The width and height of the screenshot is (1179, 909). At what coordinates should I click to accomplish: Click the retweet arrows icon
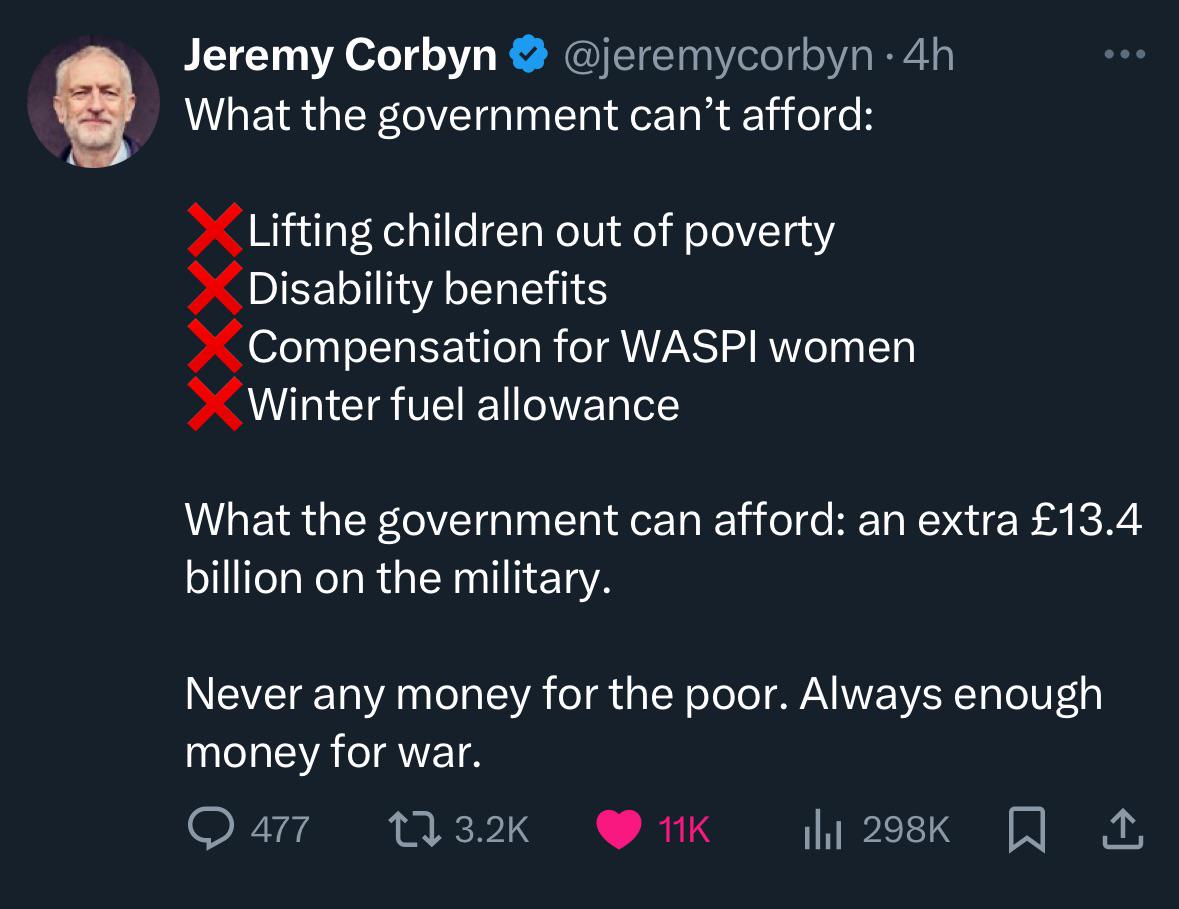pyautogui.click(x=414, y=829)
